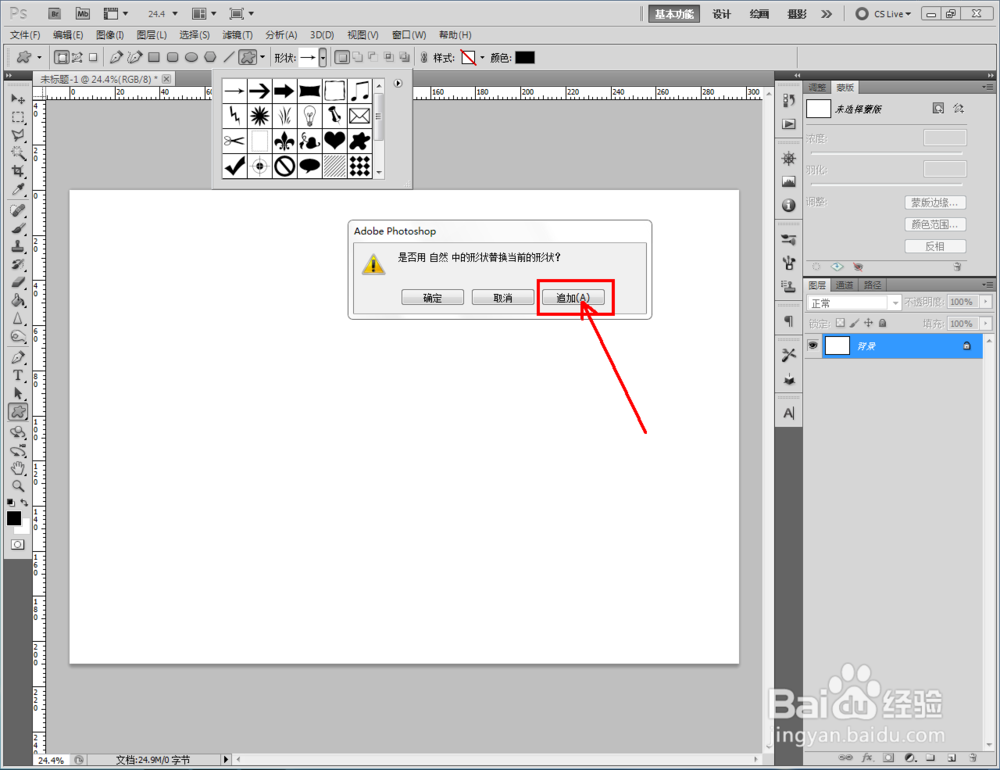The image size is (1000, 770).
Task: Toggle lock all icon
Action: coord(883,323)
